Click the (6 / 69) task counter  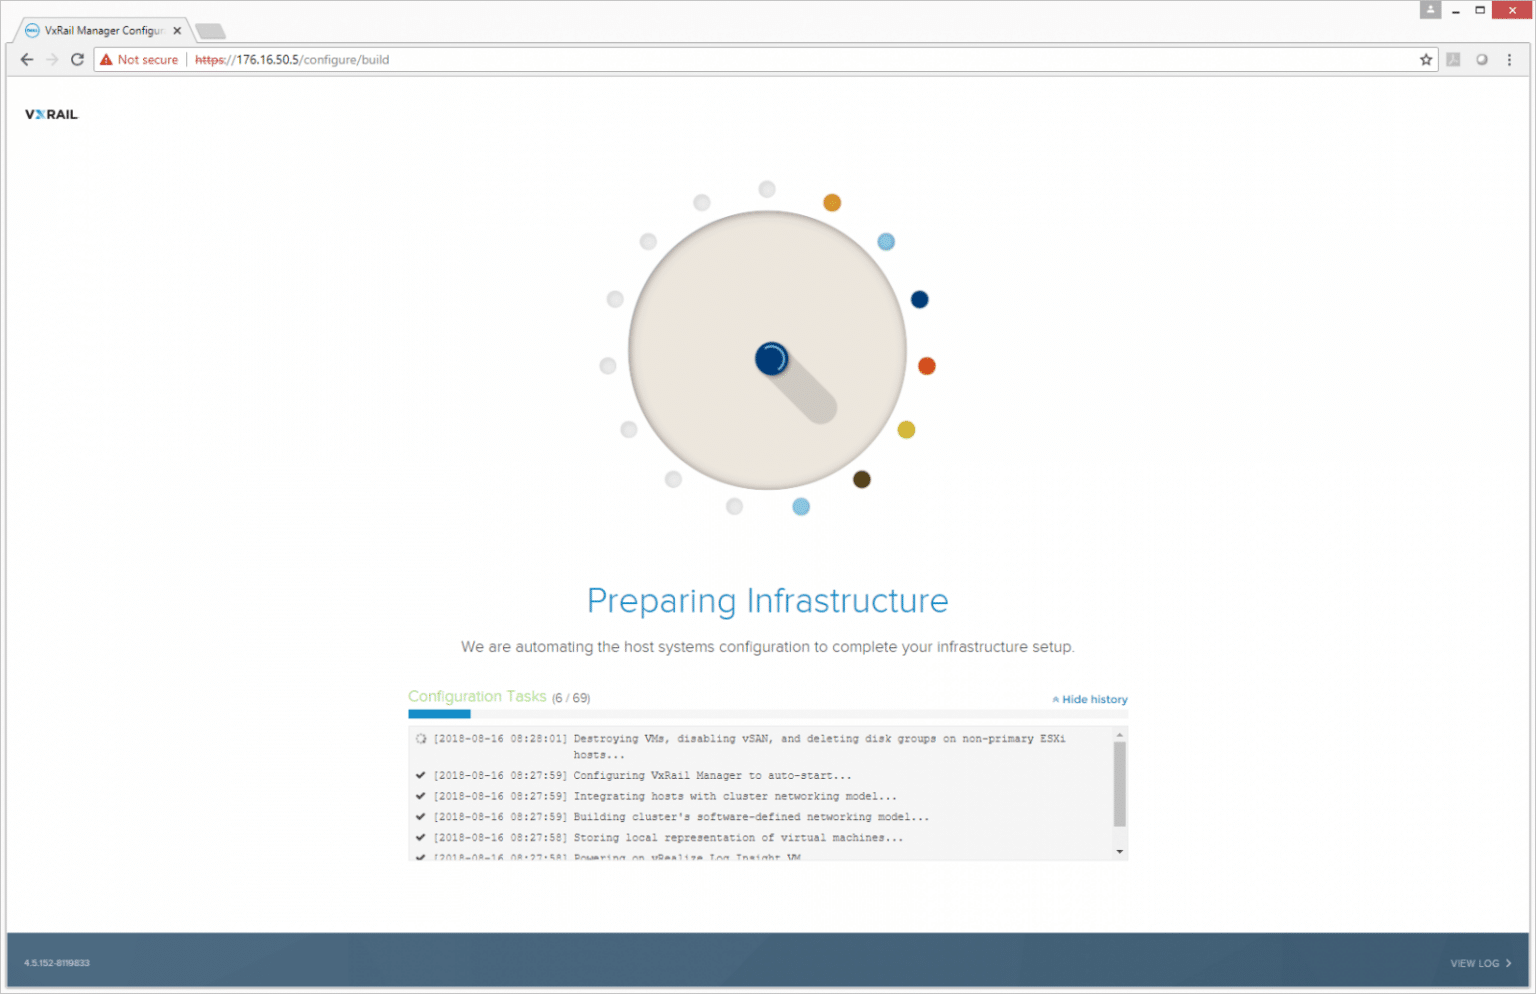point(571,698)
